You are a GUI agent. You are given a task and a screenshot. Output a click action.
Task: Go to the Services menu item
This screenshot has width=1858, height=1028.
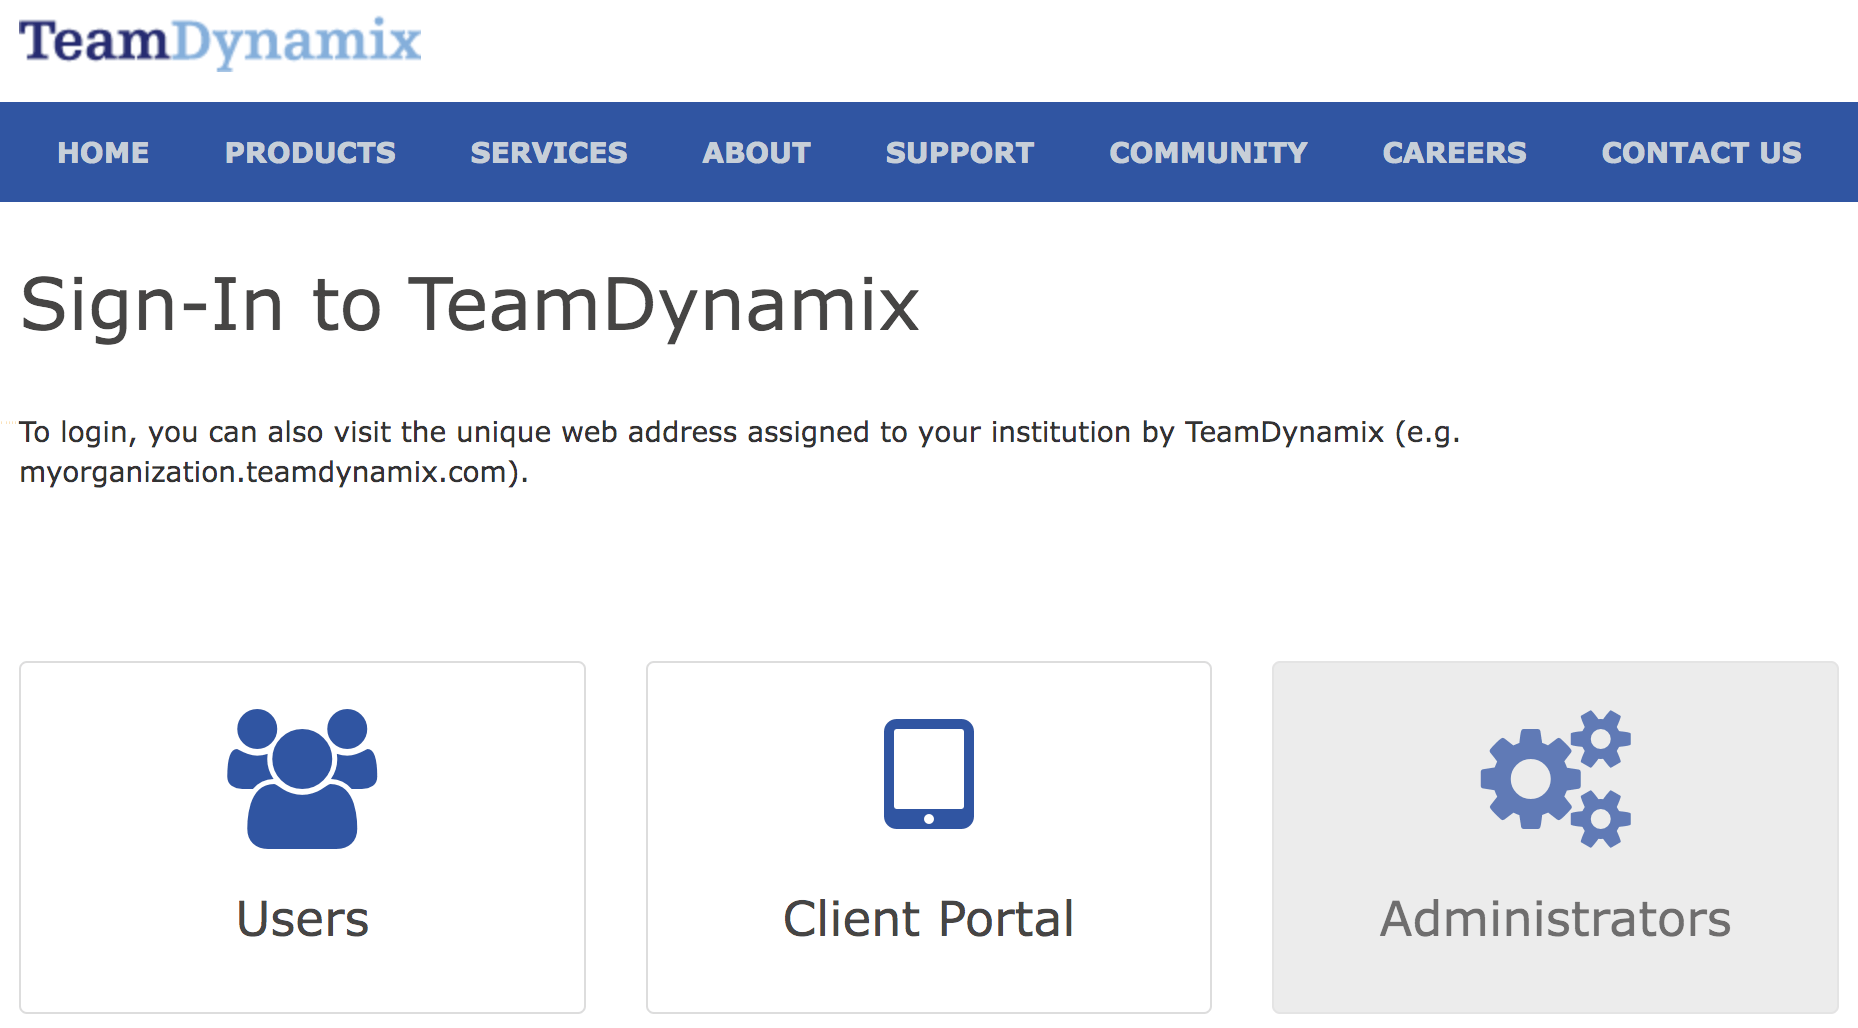[549, 152]
